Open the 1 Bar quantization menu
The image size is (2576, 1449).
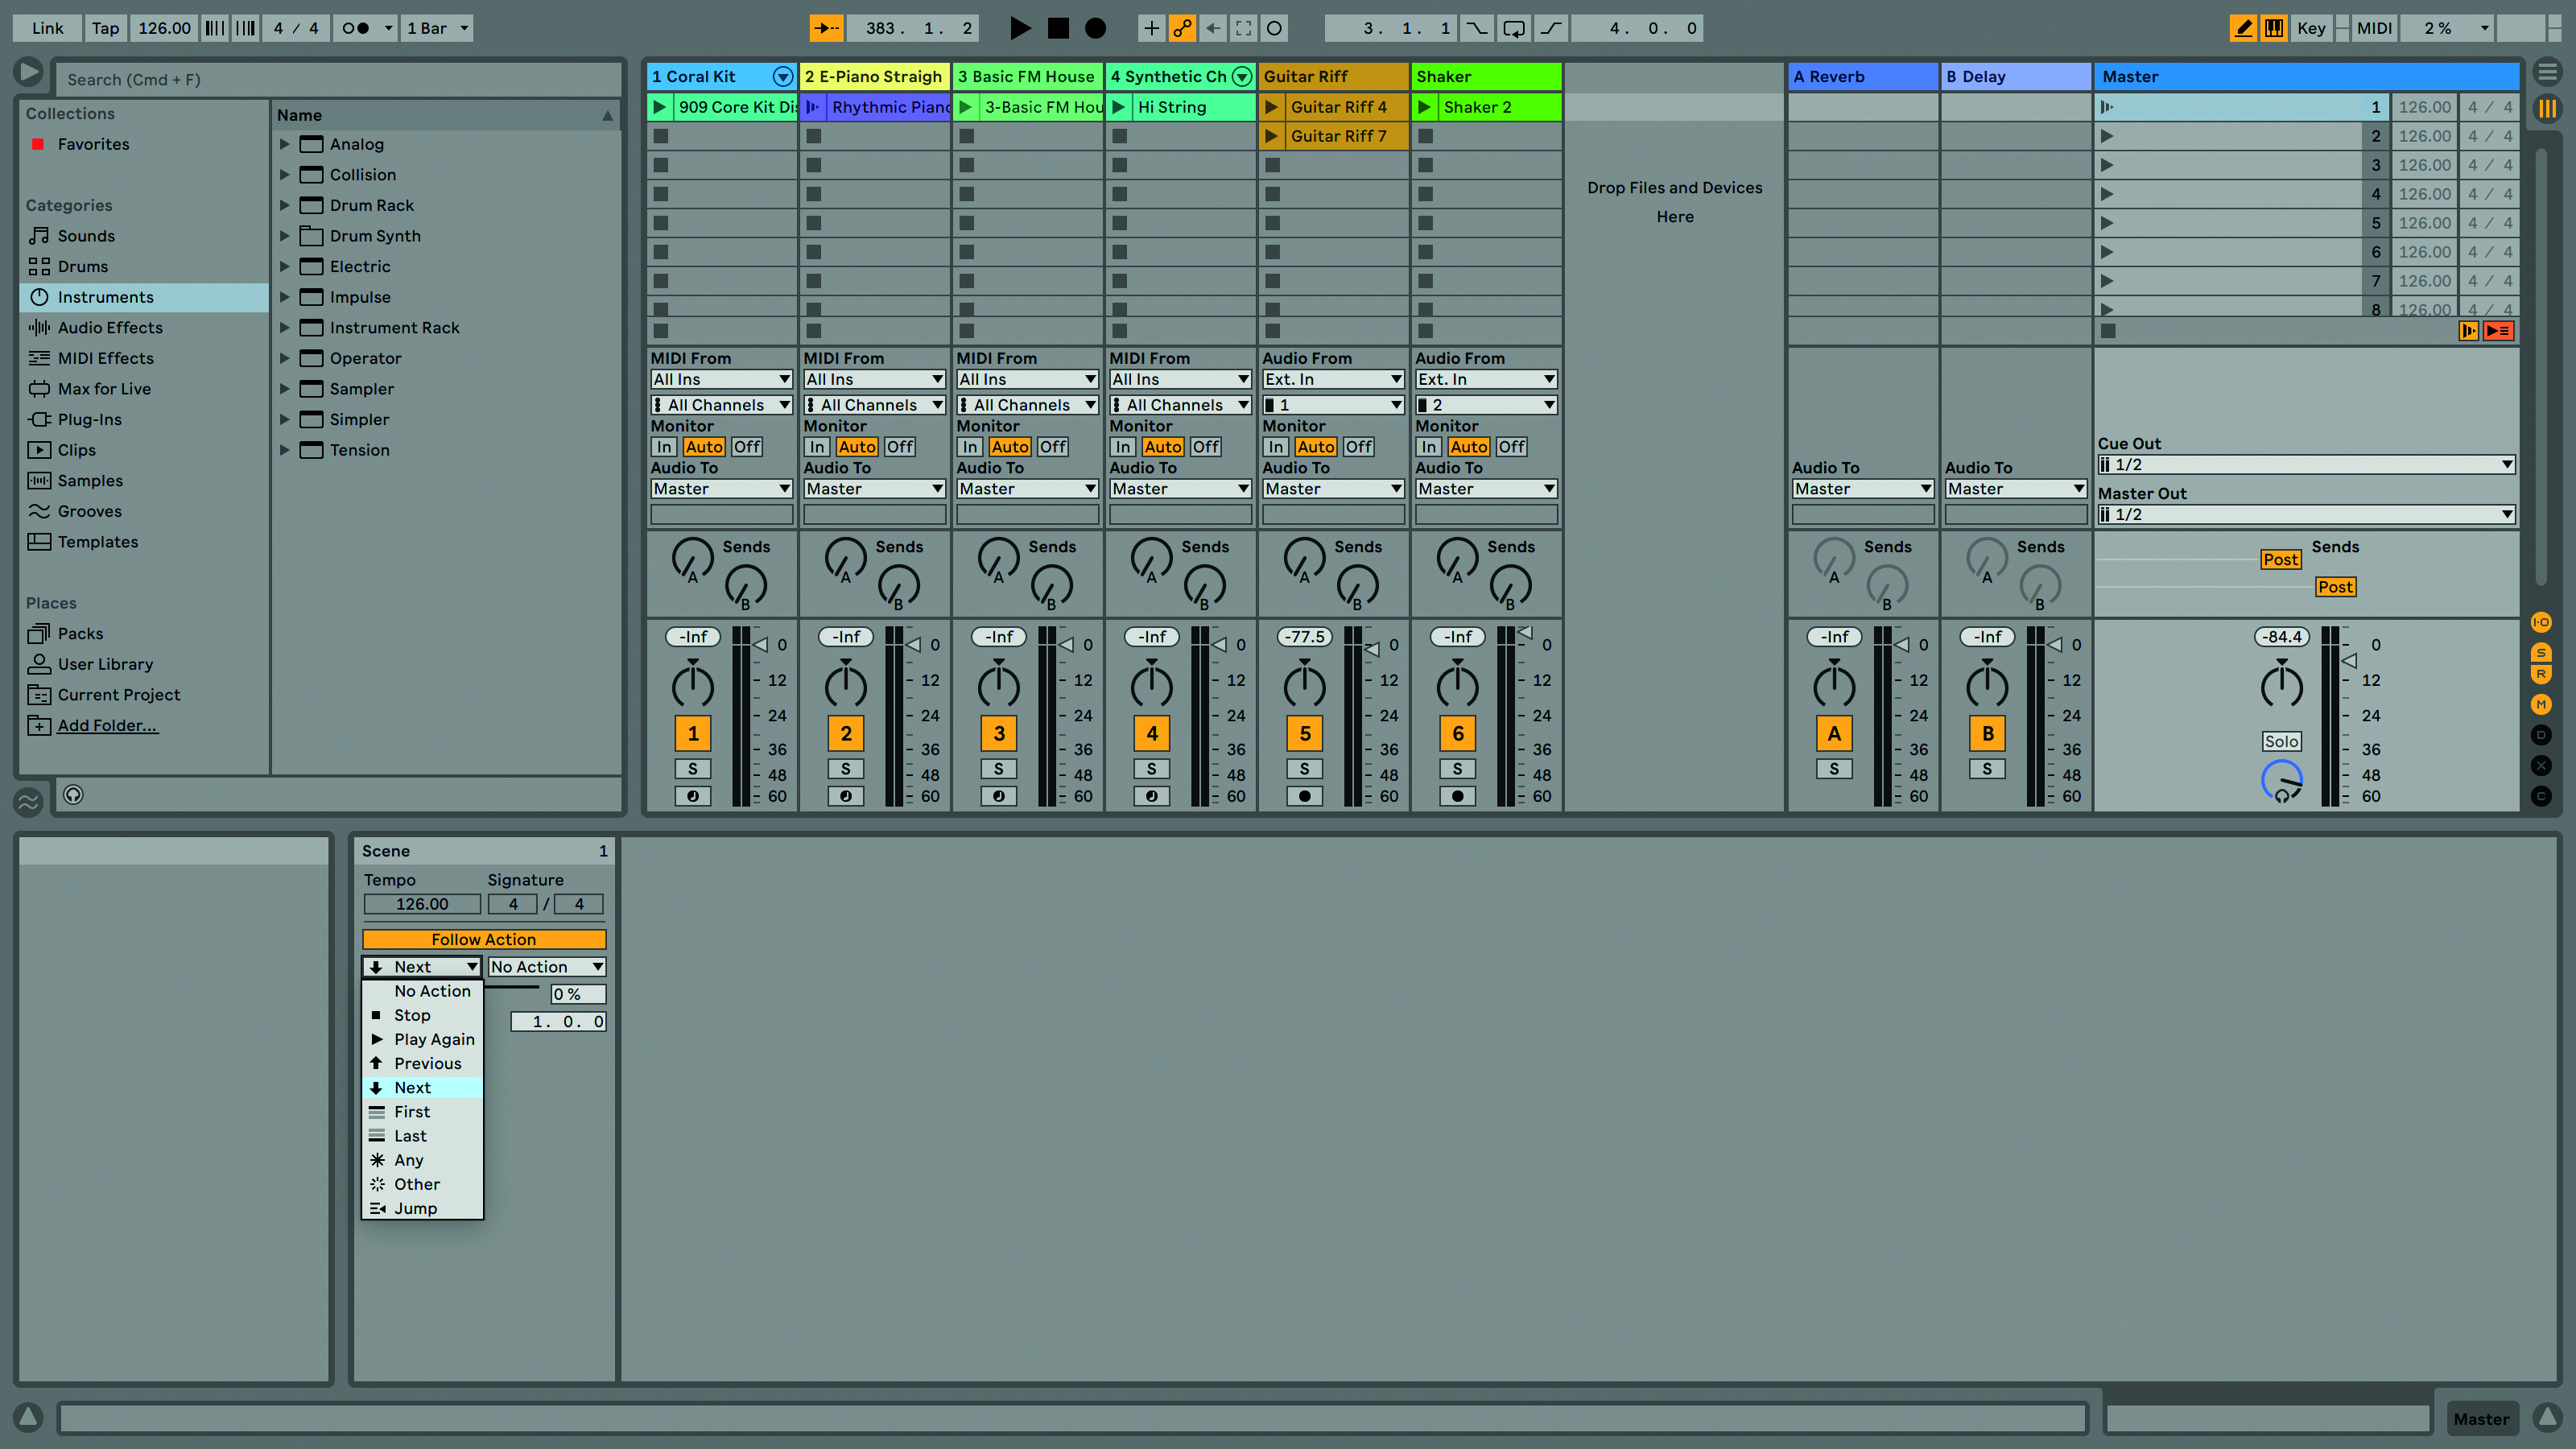coord(437,28)
